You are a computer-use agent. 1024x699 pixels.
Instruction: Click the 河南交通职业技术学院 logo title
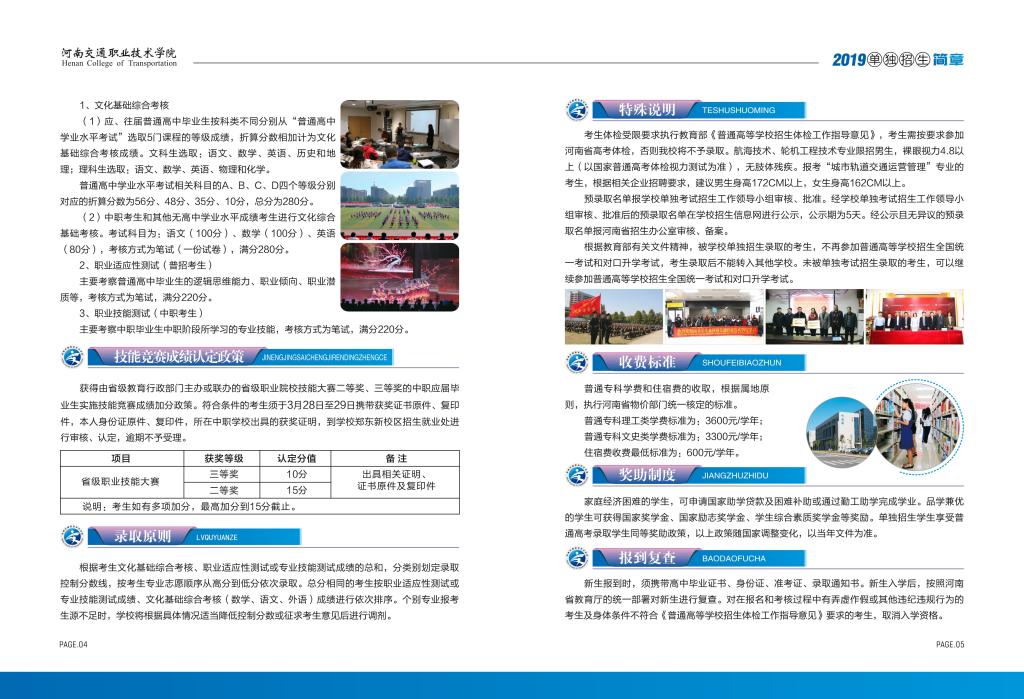tap(118, 56)
